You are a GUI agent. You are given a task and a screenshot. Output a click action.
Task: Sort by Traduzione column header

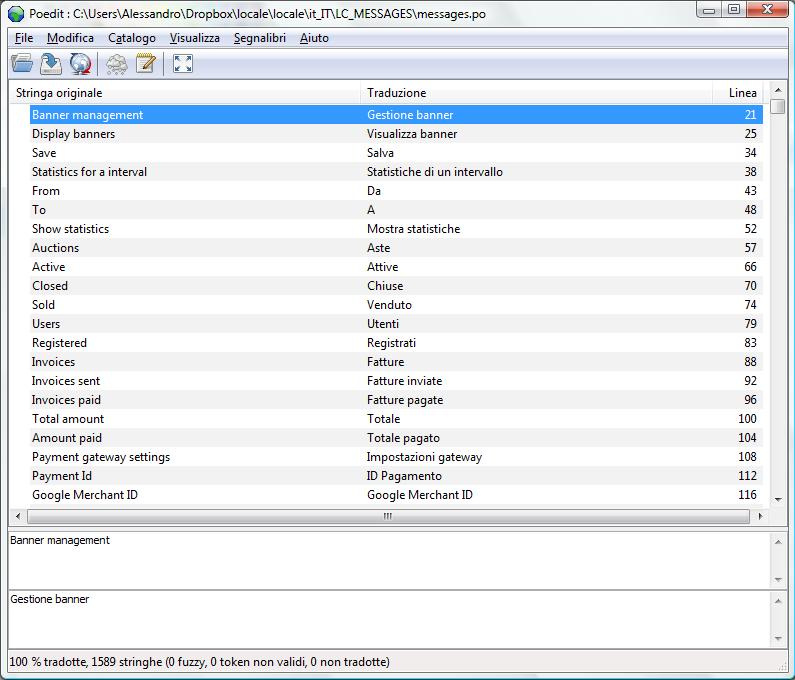(536, 93)
